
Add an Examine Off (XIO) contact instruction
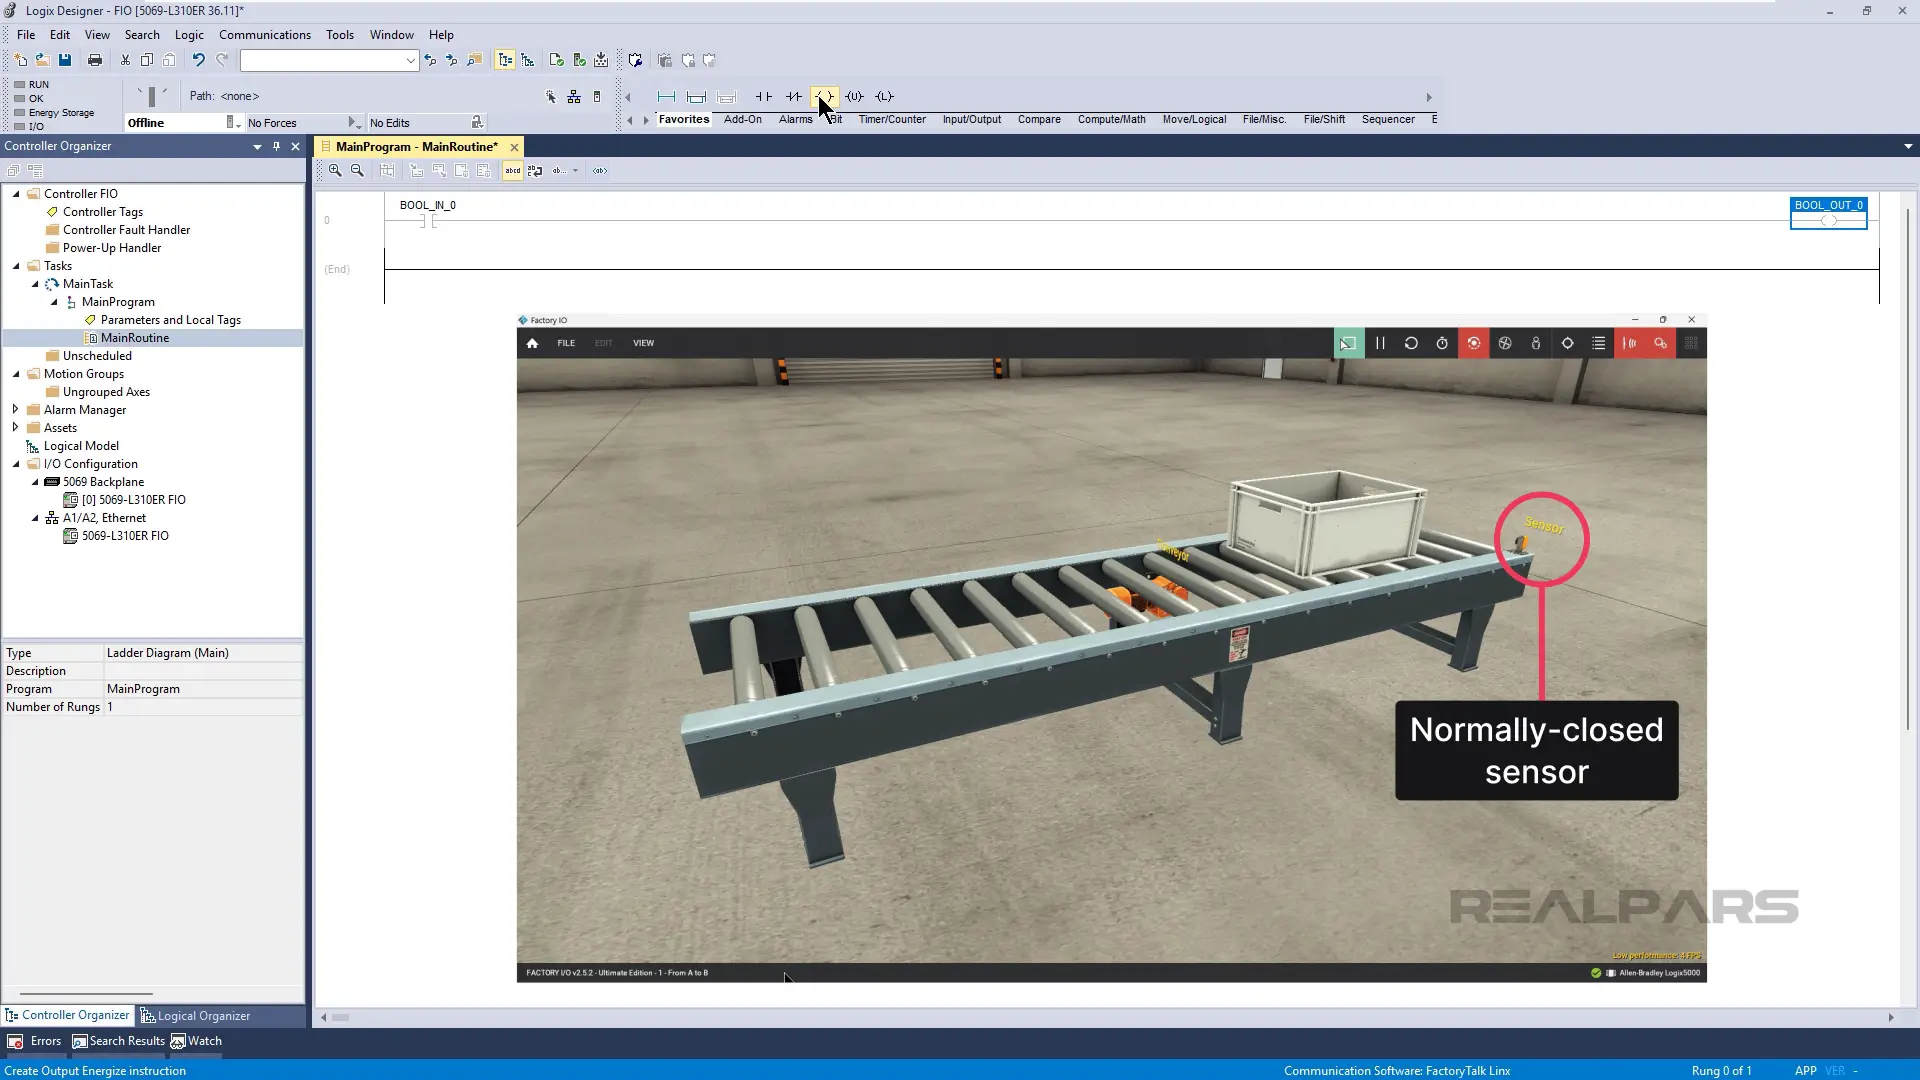[x=794, y=97]
